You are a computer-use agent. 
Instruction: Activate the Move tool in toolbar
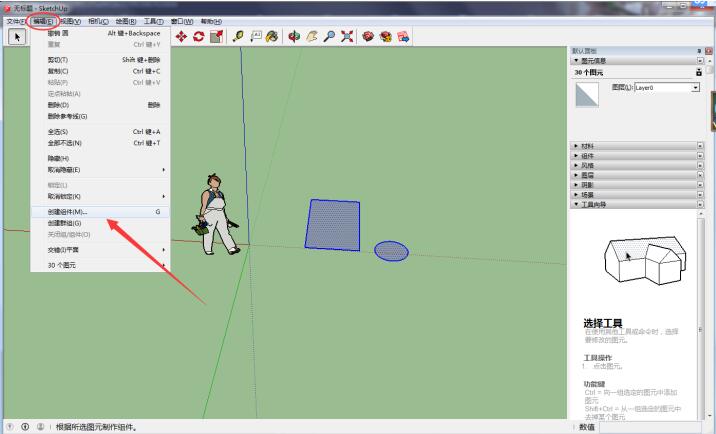[181, 37]
